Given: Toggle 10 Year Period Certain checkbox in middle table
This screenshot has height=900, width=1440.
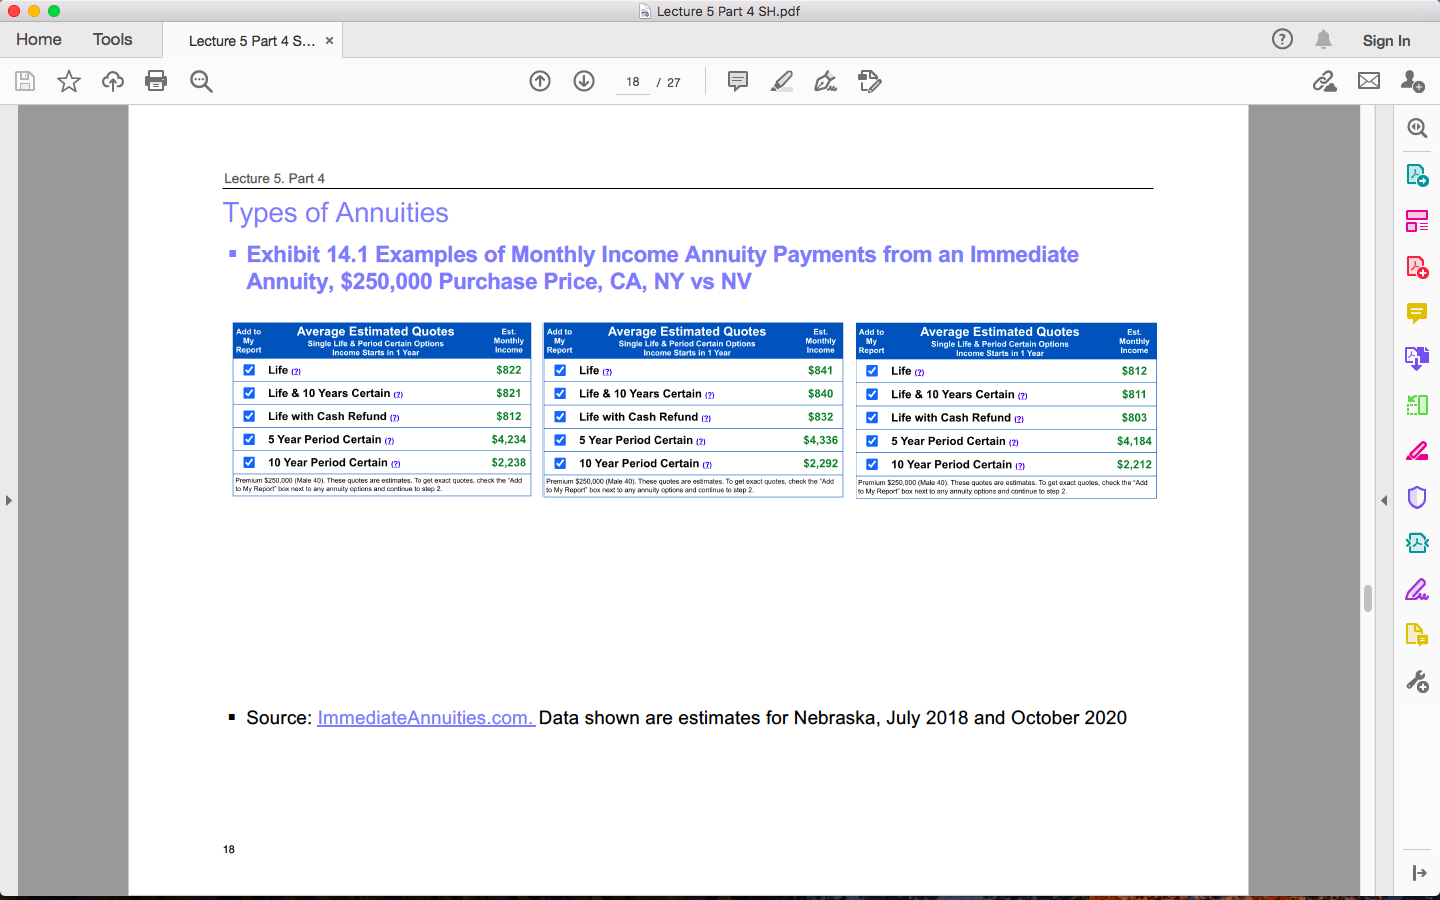Looking at the screenshot, I should (x=560, y=463).
